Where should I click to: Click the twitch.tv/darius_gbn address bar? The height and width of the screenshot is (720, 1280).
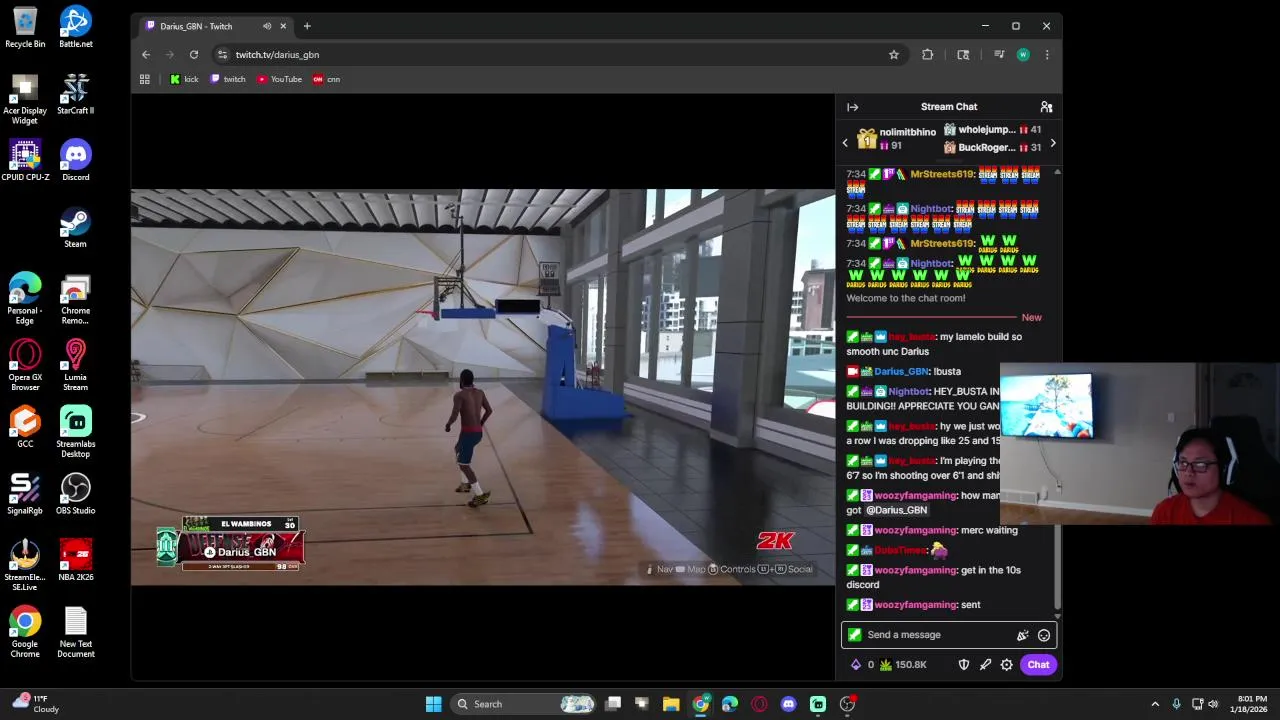pyautogui.click(x=550, y=55)
